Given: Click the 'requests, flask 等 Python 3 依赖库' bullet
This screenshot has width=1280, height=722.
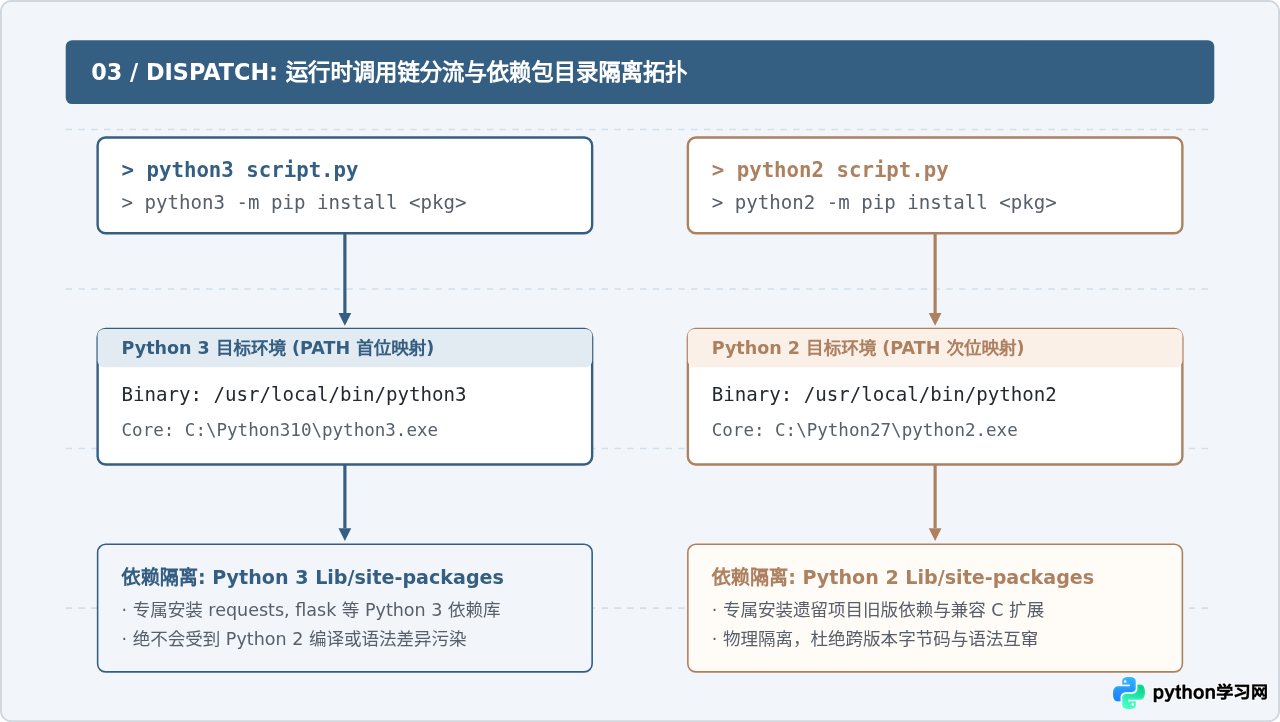Looking at the screenshot, I should click(x=311, y=610).
